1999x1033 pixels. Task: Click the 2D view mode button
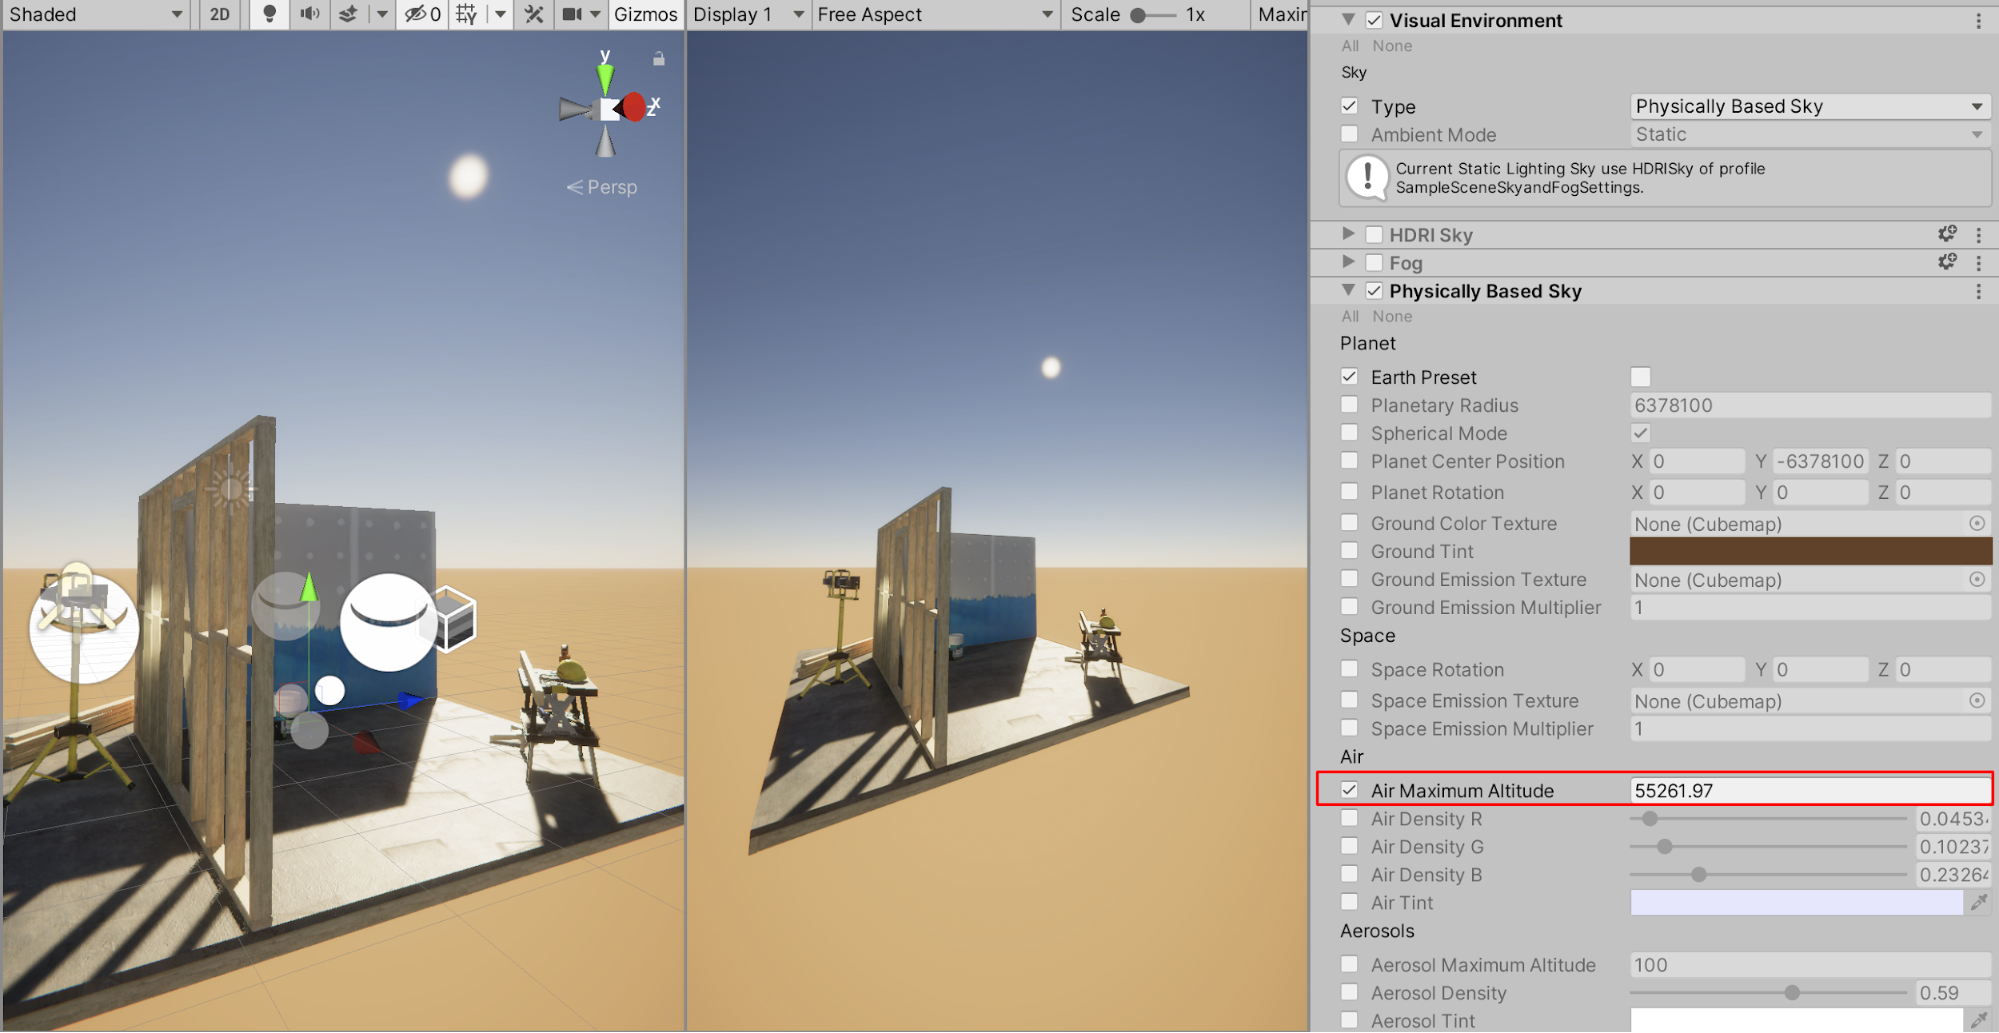click(x=220, y=14)
